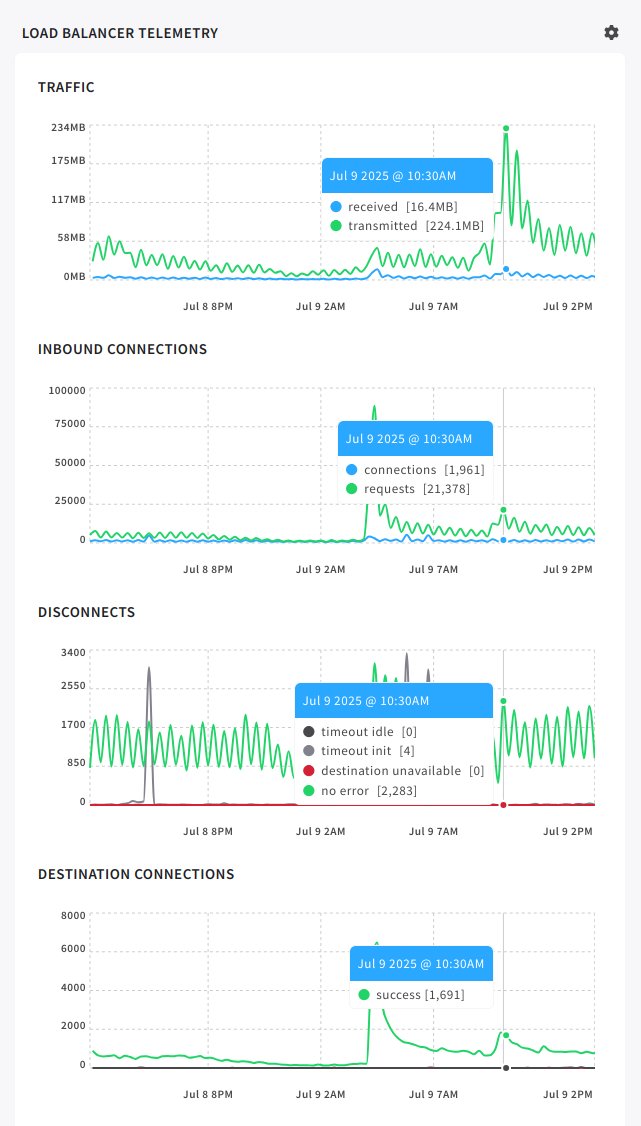Click the 'LOAD BALANCER TELEMETRY' heading
The height and width of the screenshot is (1126, 641).
coord(120,33)
